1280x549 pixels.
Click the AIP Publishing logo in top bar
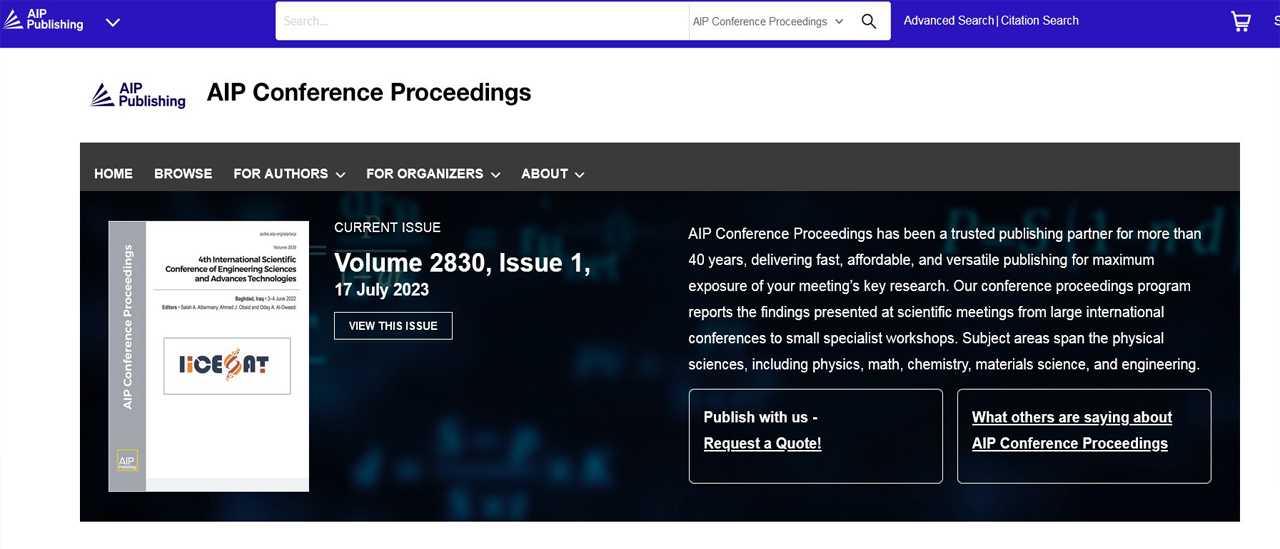click(x=44, y=20)
